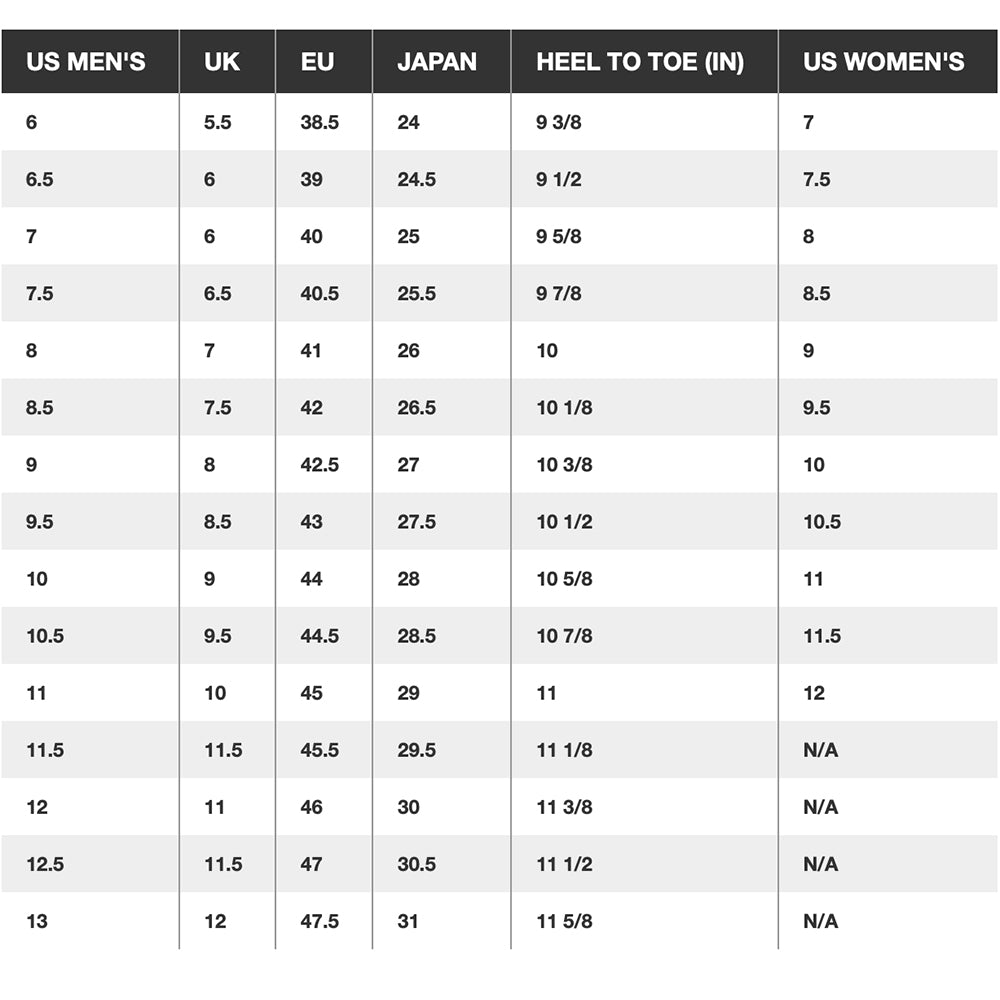The image size is (1000, 1000).
Task: Click the US WOMEN'S column header
Action: (x=883, y=62)
